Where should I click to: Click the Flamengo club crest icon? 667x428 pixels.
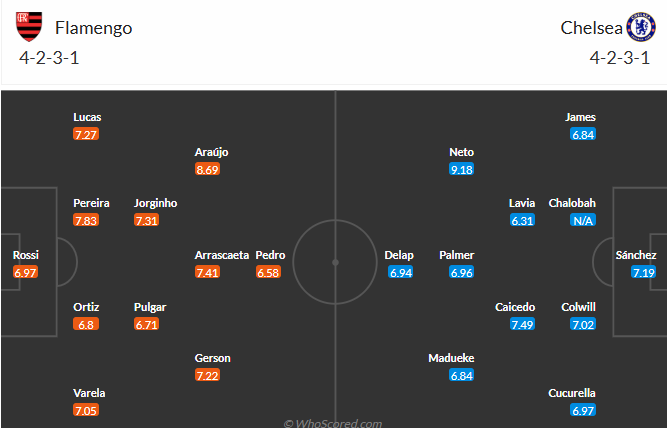point(29,27)
